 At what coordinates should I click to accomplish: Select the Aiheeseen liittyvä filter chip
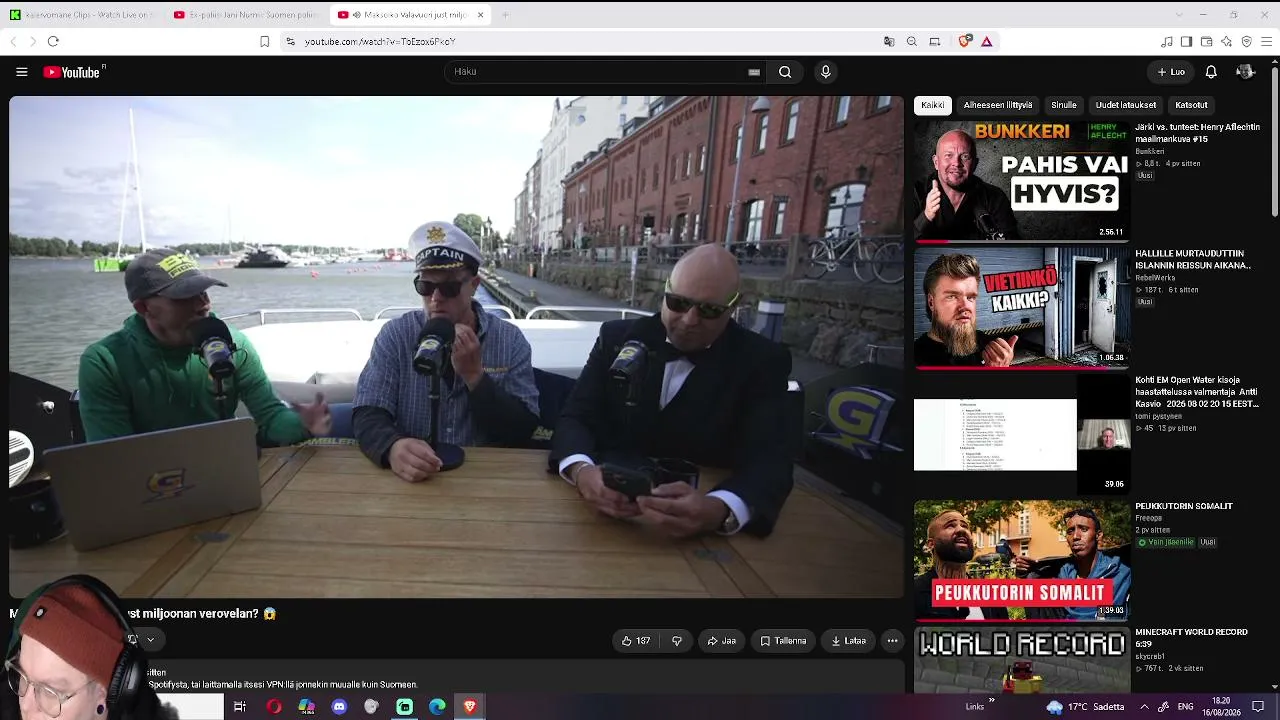pyautogui.click(x=997, y=105)
